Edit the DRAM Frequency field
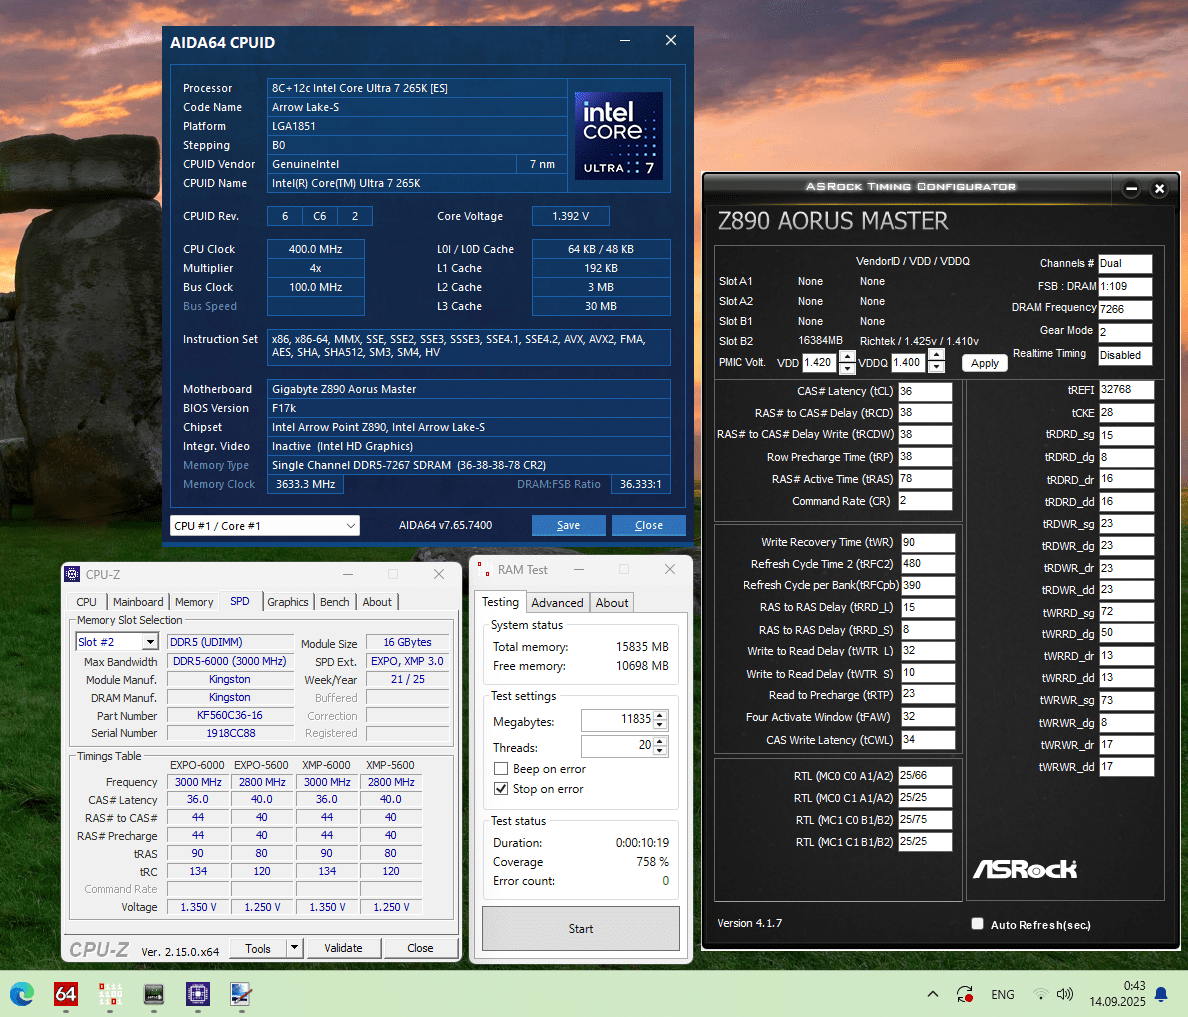 pos(1125,309)
